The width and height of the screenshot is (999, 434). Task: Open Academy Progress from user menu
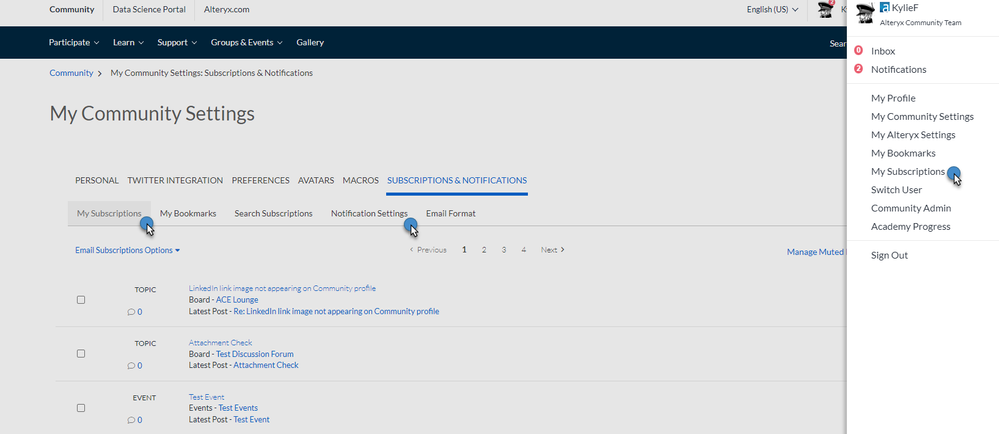point(910,227)
